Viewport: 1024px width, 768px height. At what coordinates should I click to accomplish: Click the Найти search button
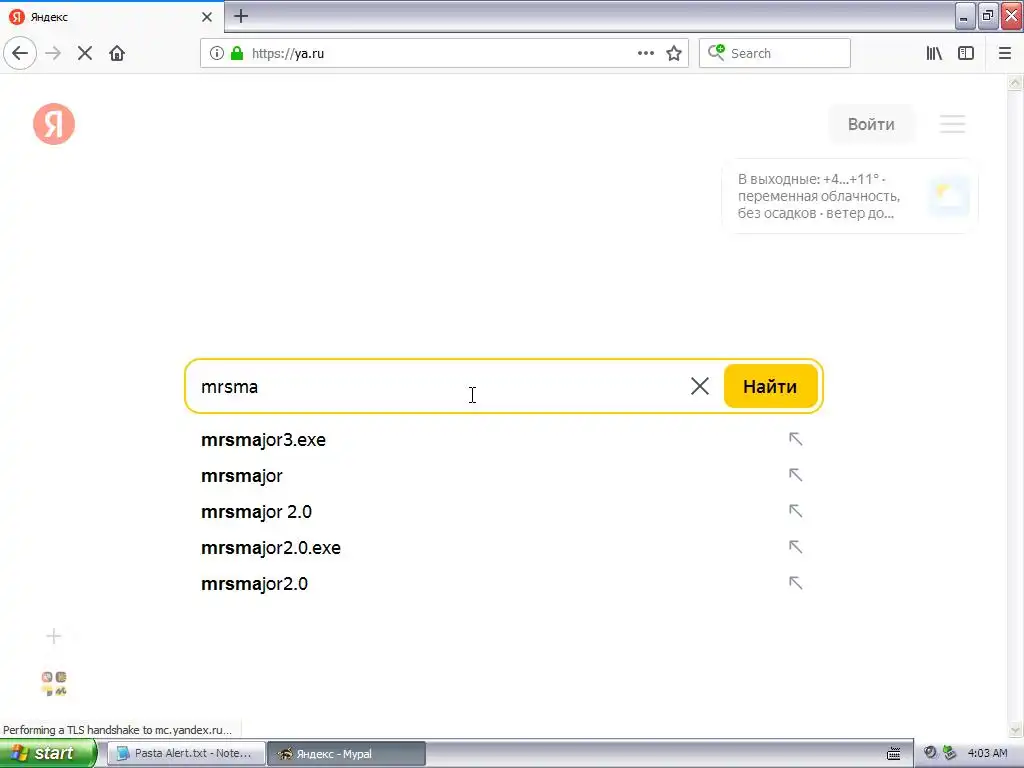click(x=771, y=386)
